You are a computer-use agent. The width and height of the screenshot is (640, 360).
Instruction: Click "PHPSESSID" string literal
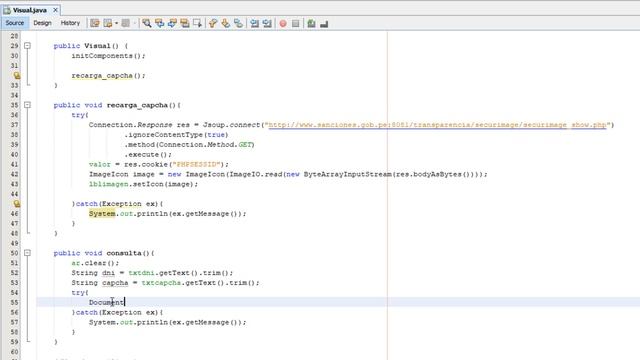point(196,164)
